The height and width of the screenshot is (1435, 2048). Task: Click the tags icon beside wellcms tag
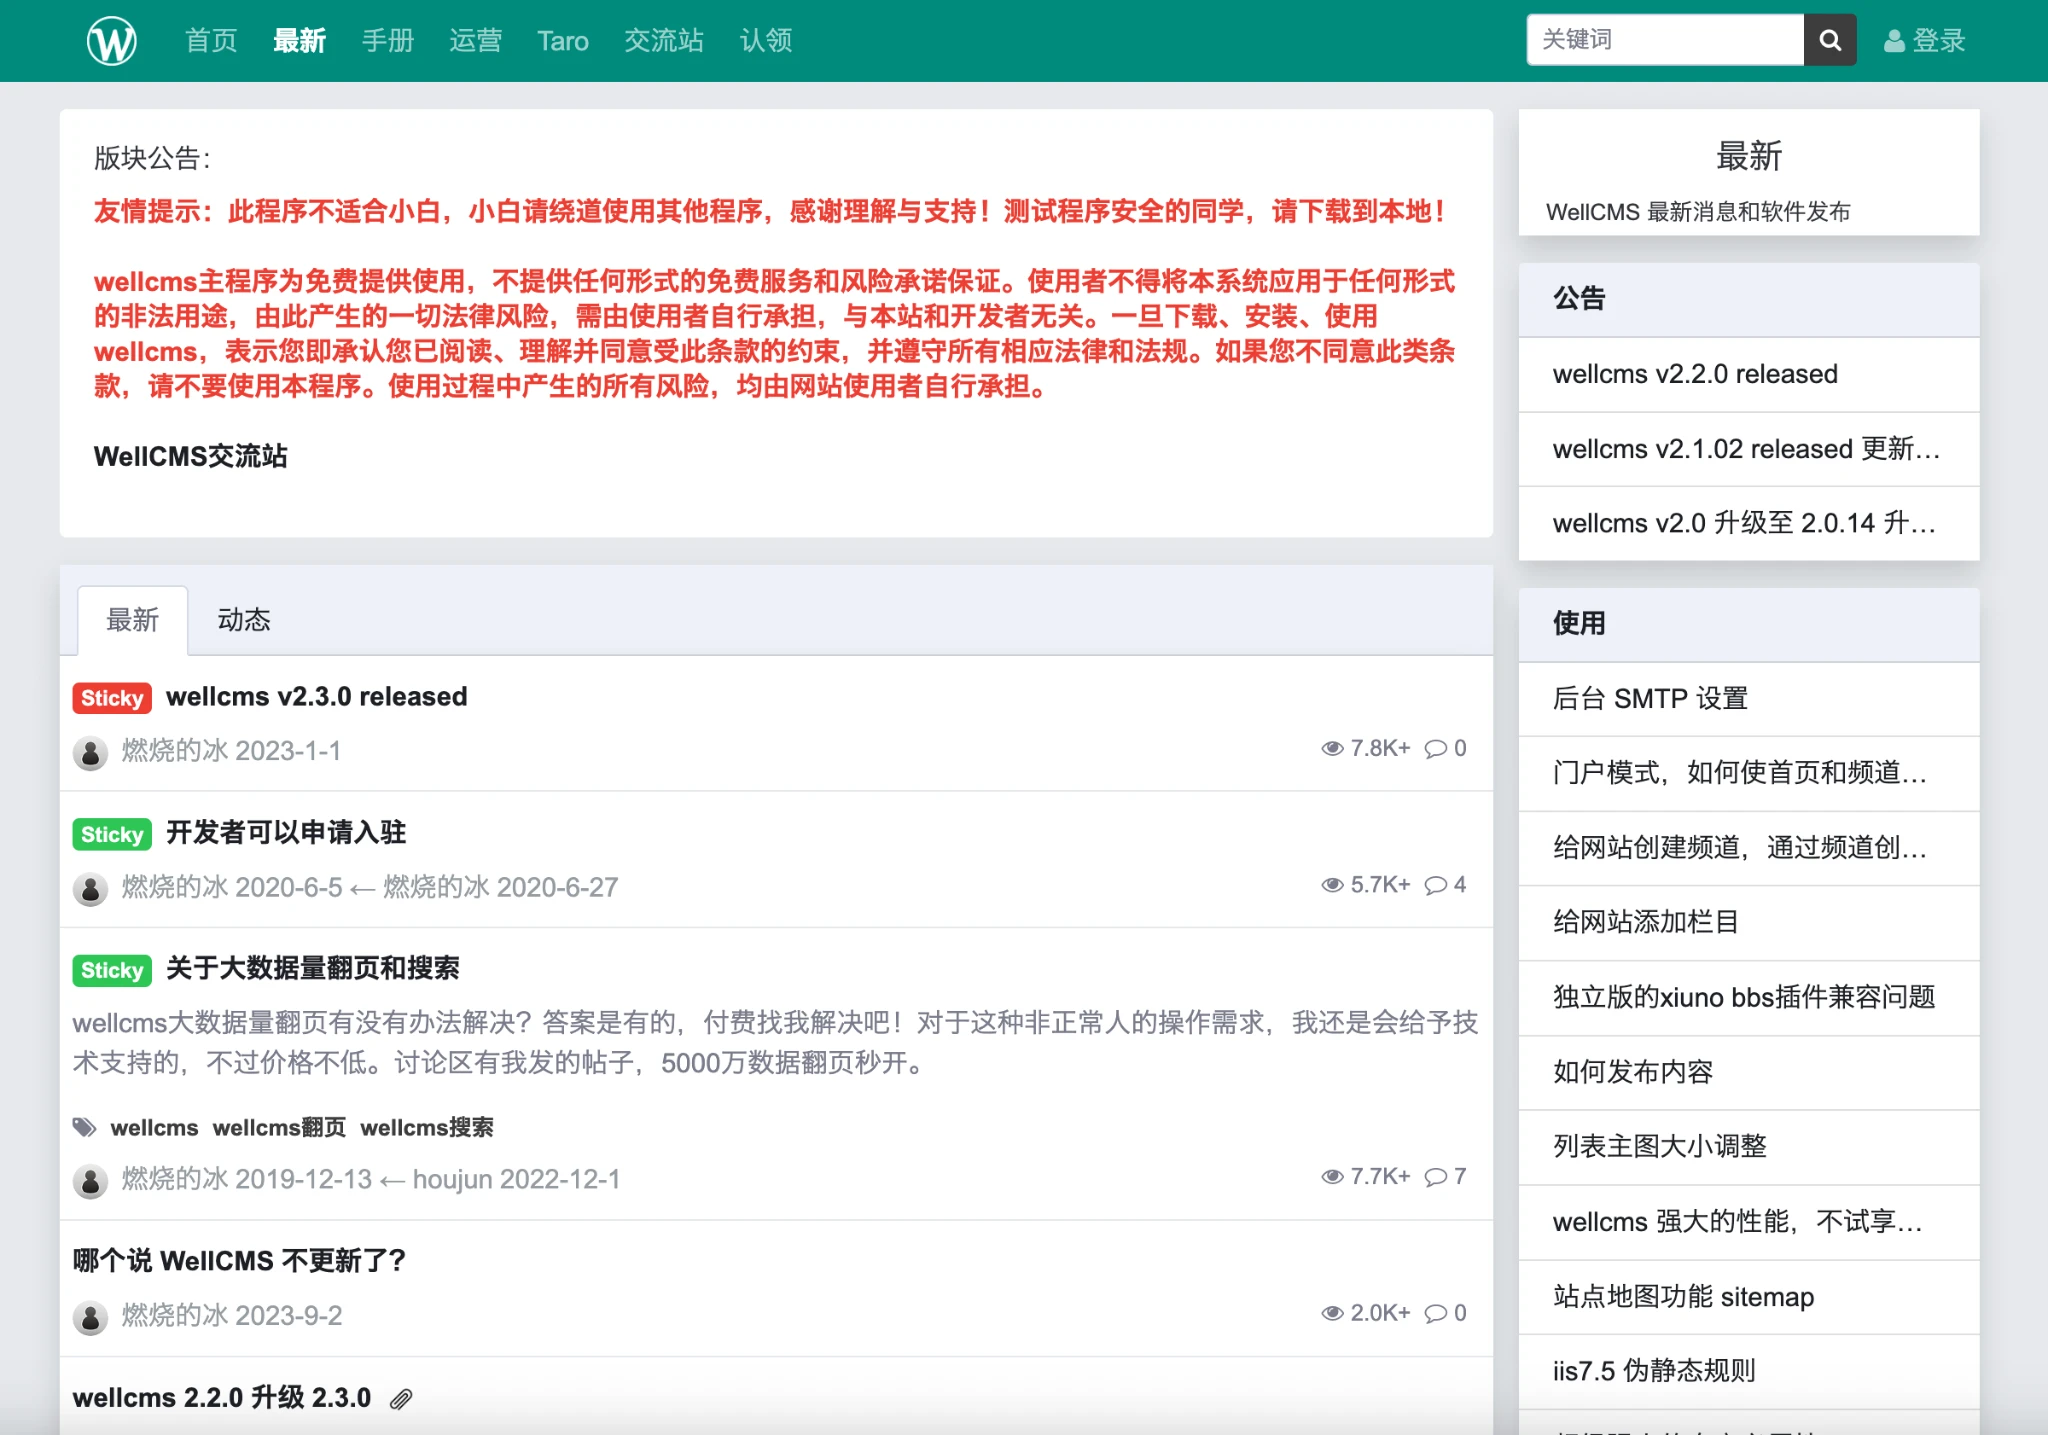pos(84,1128)
